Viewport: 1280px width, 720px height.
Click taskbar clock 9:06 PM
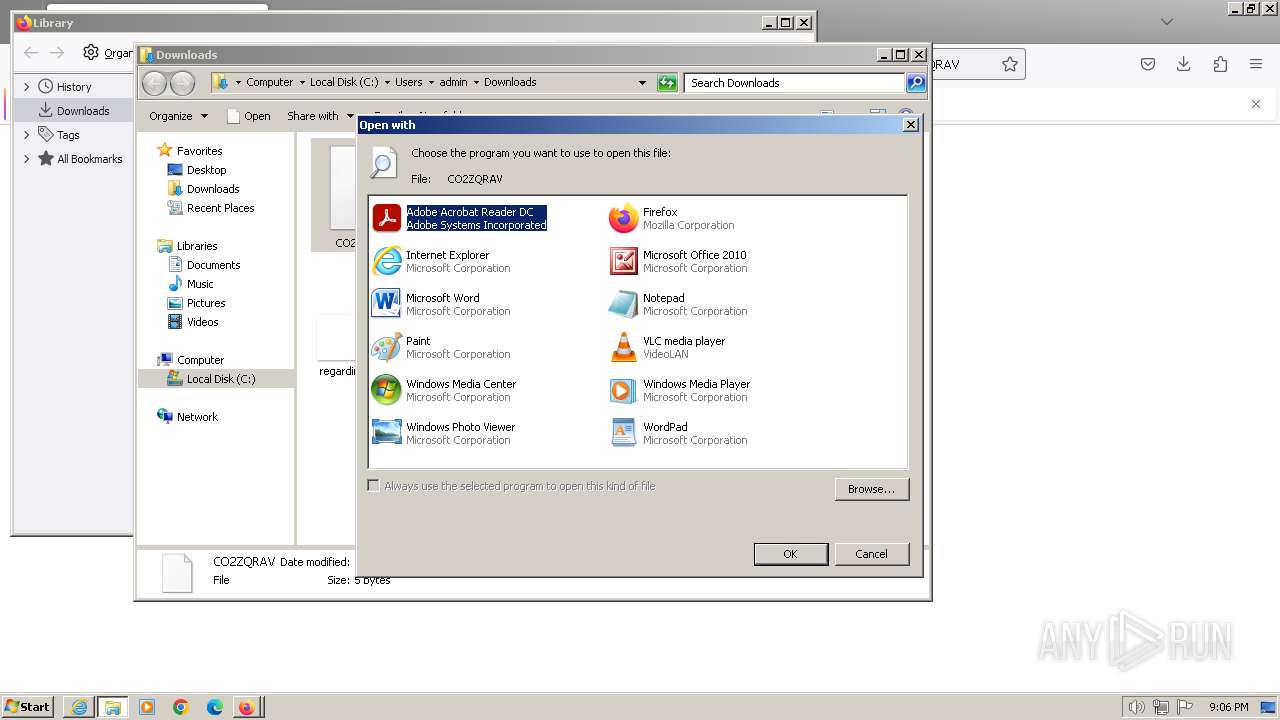[x=1228, y=707]
